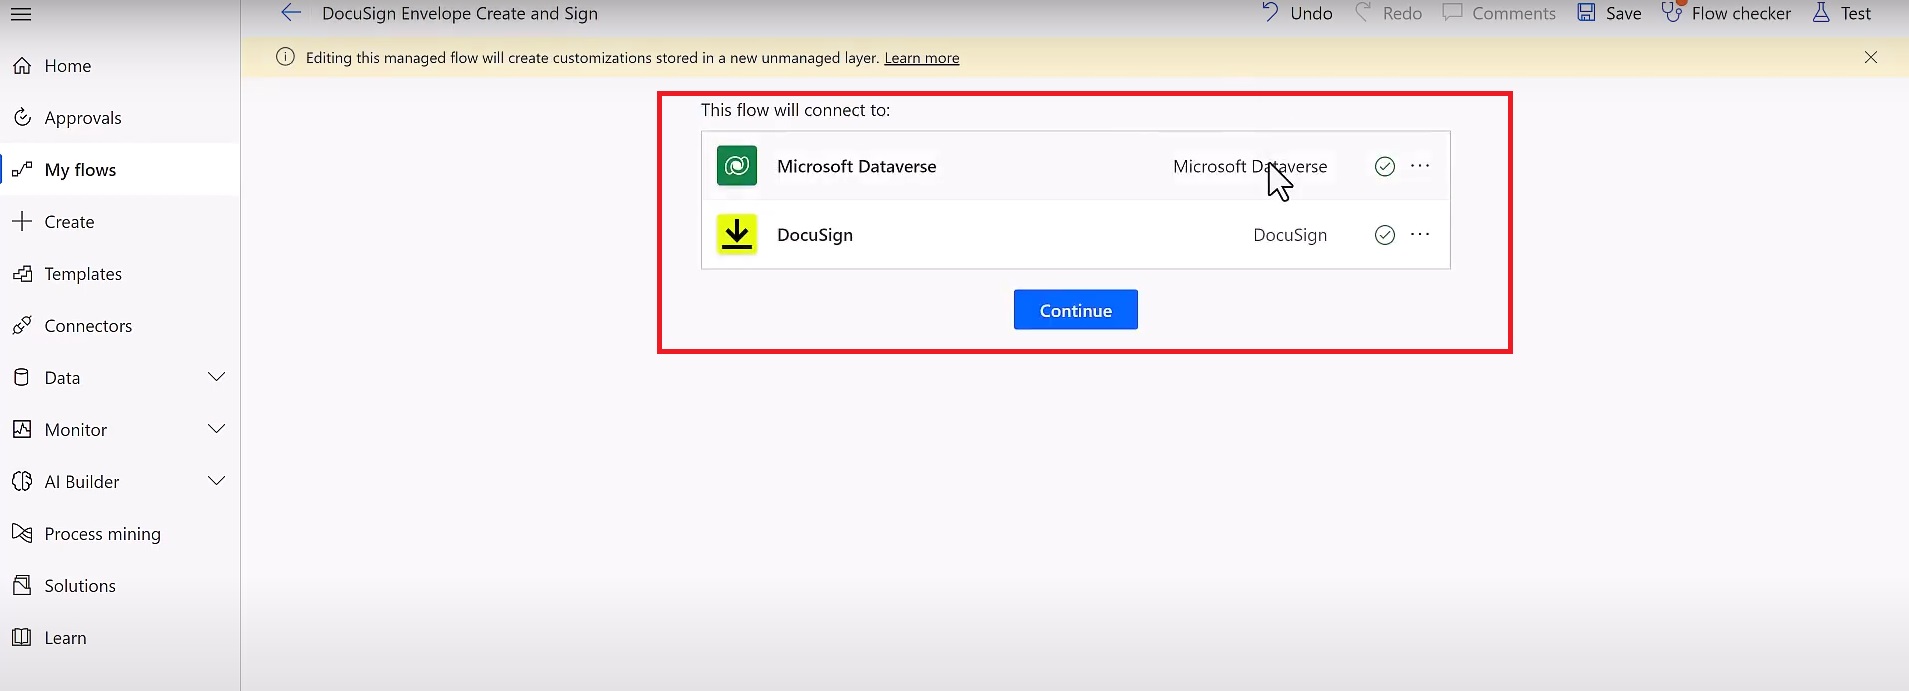Open Flow checker stethoscope icon
Viewport: 1909px width, 691px height.
point(1672,13)
